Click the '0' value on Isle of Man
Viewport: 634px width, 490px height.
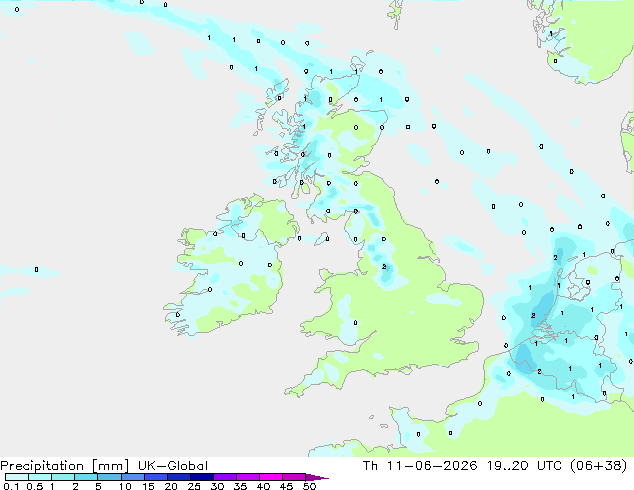(x=327, y=239)
